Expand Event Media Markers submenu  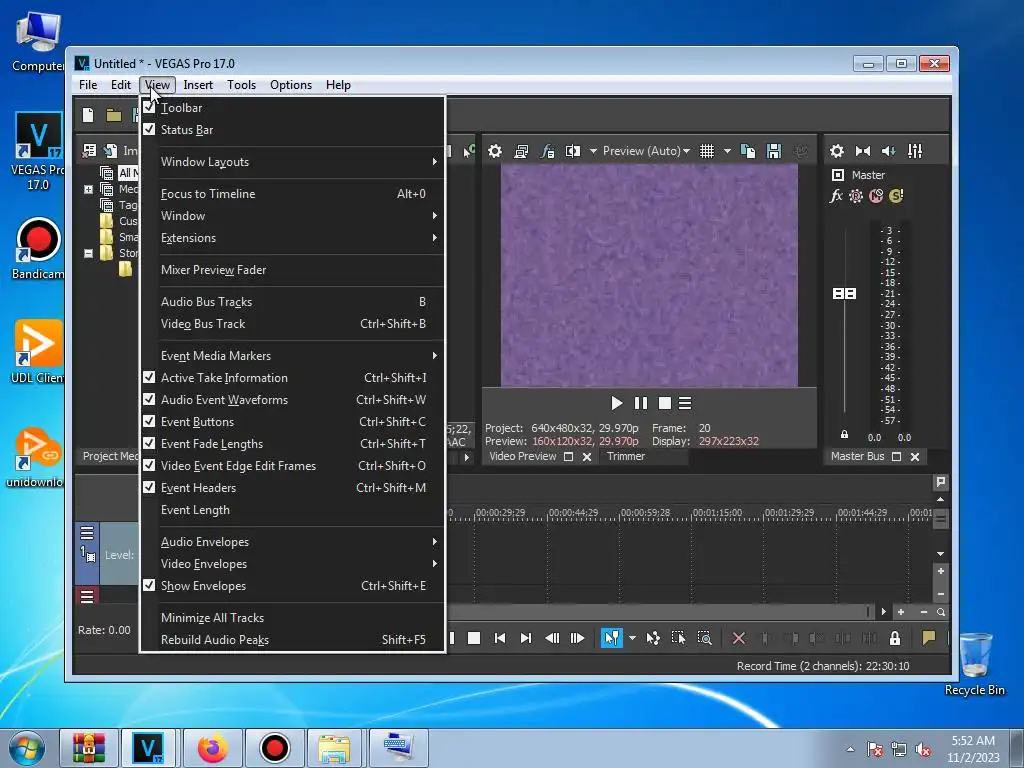click(x=293, y=356)
